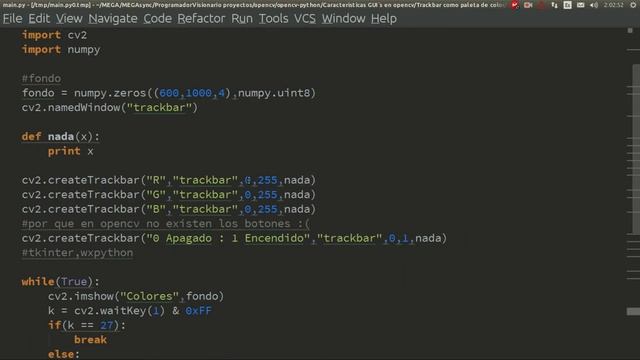
Task: Click the '#fondo' comment
Action: [x=41, y=78]
